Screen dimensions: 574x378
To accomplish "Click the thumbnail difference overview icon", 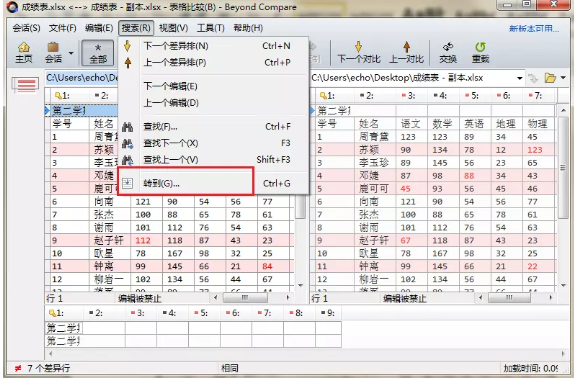I will (25, 85).
